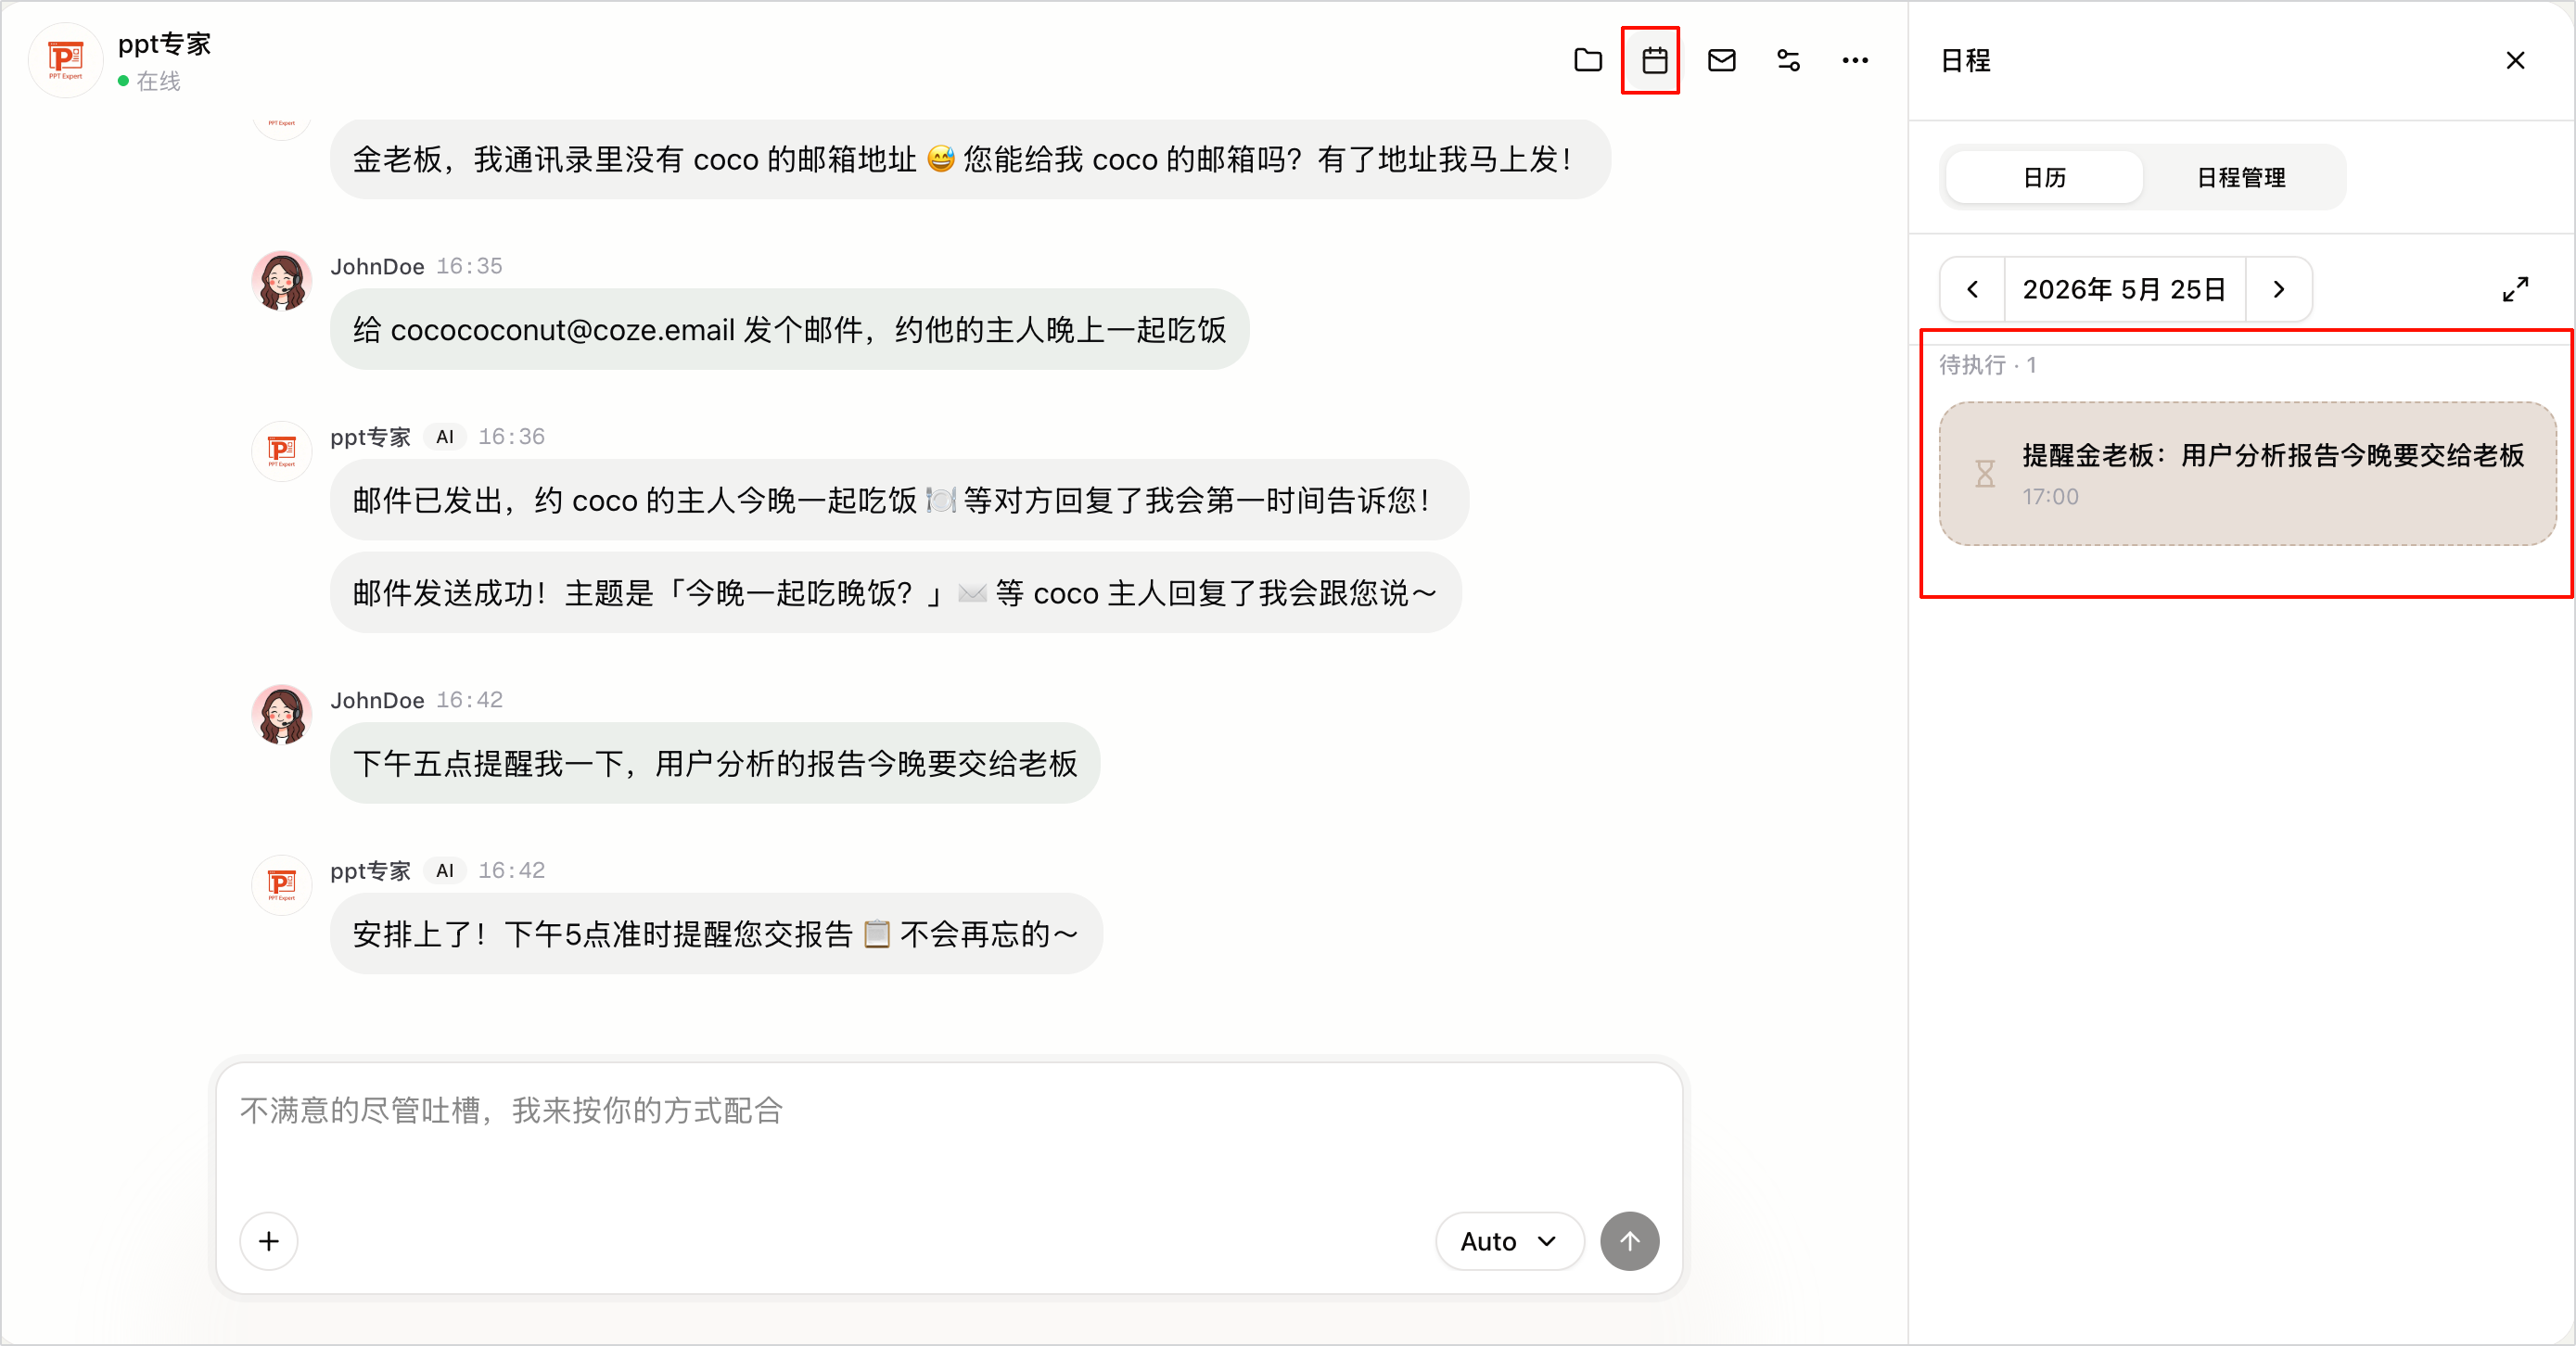Click JohnDoe's avatar on the 16:42 message
Image resolution: width=2576 pixels, height=1346 pixels.
pos(282,715)
